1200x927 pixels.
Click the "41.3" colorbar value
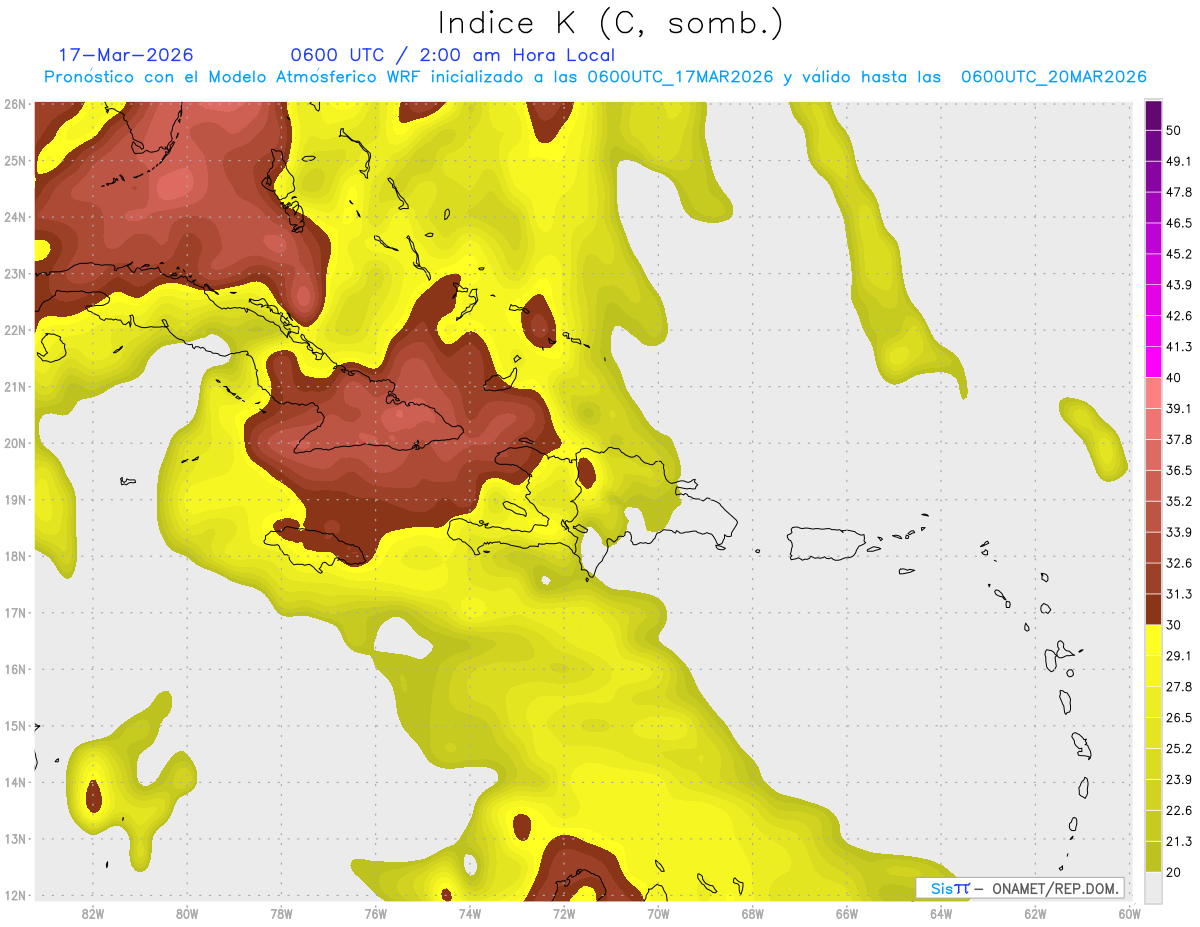pyautogui.click(x=1179, y=347)
